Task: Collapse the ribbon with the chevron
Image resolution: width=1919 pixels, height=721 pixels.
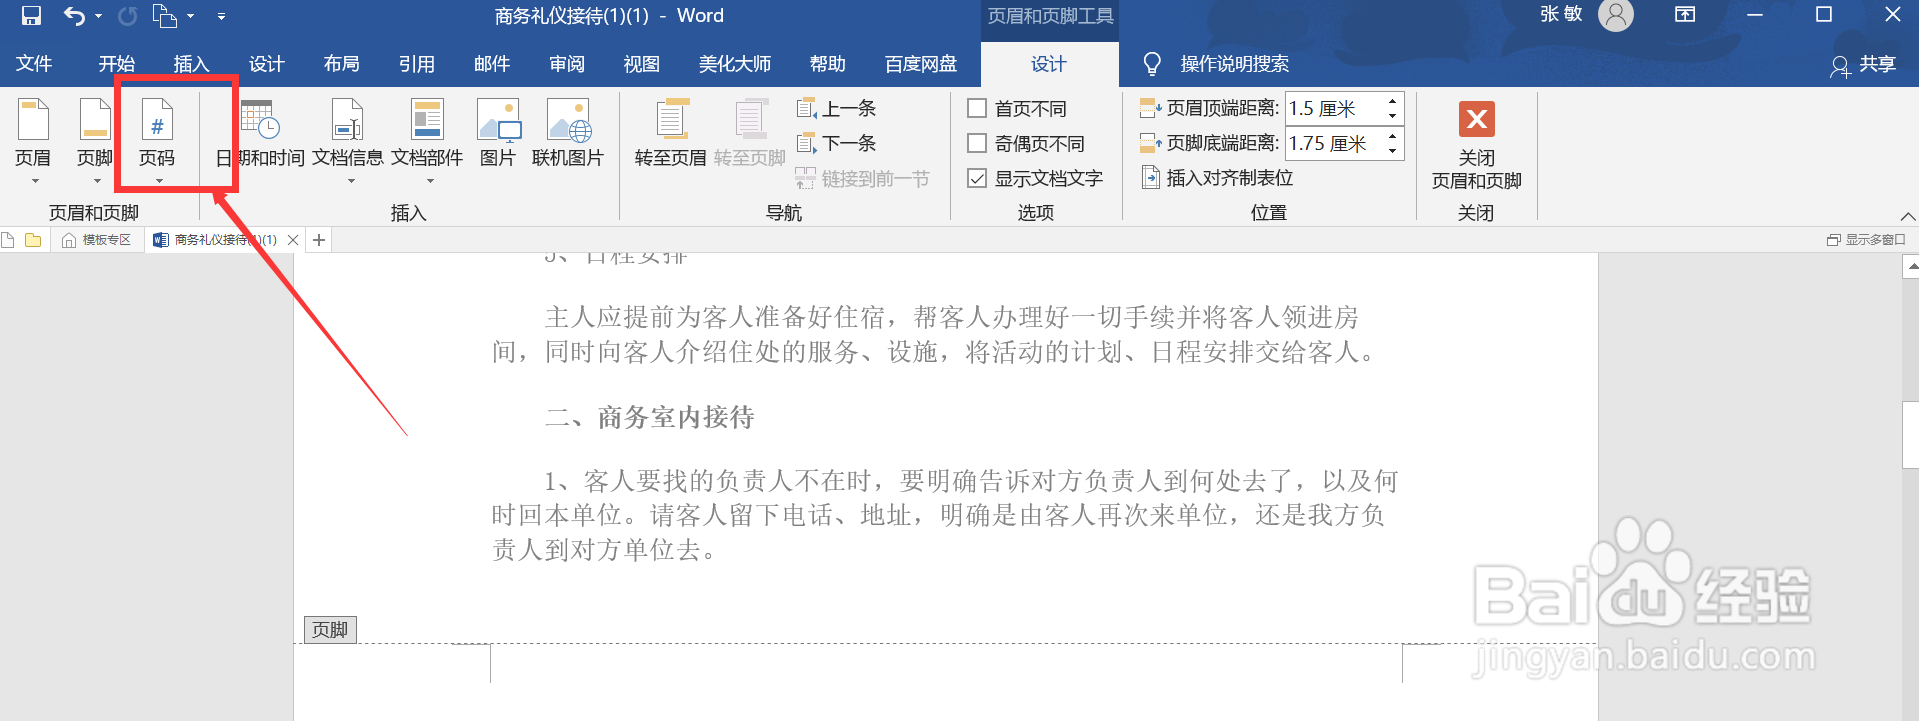Action: 1907,216
